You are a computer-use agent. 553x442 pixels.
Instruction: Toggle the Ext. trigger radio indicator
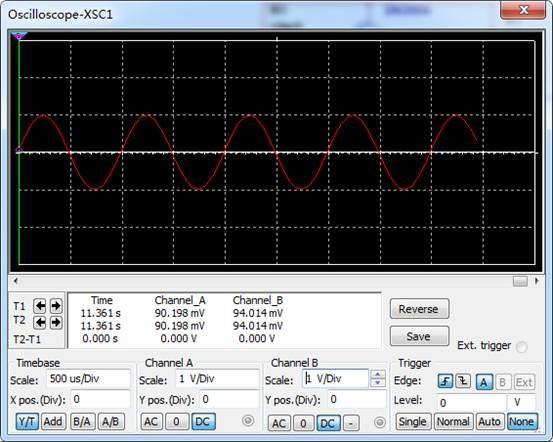[x=522, y=347]
